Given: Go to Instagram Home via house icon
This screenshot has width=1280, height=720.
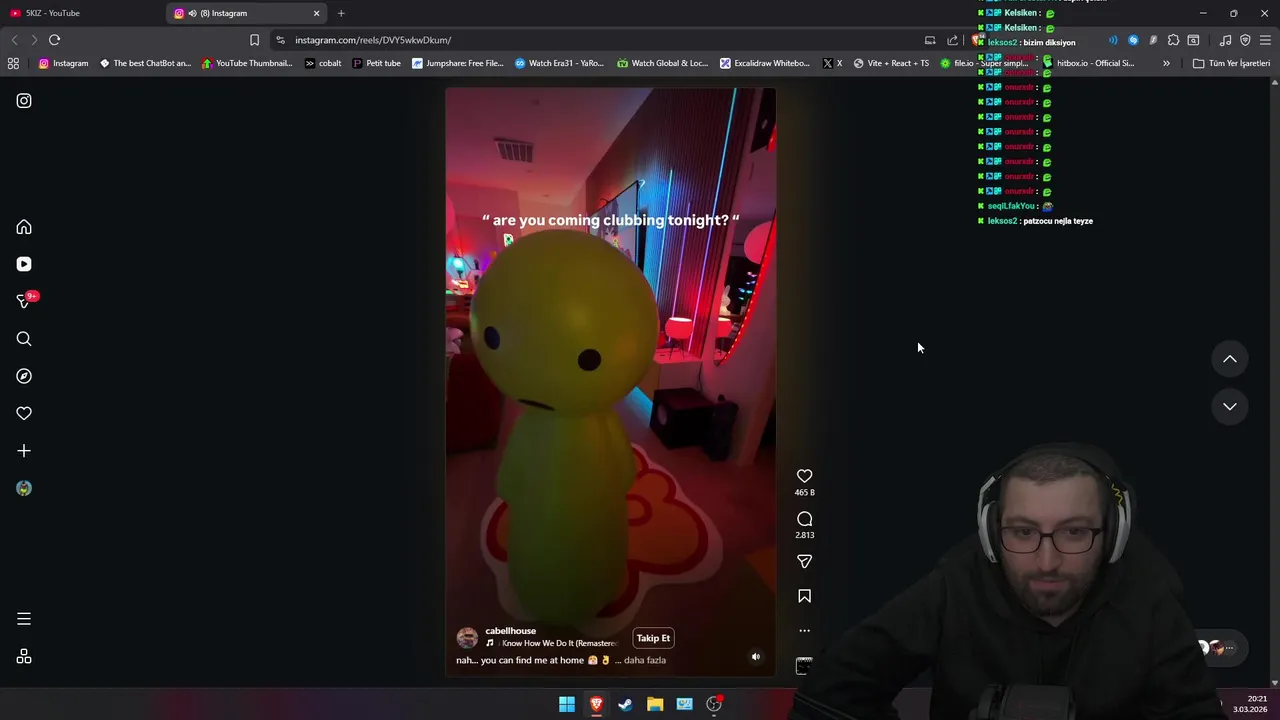Looking at the screenshot, I should (24, 227).
